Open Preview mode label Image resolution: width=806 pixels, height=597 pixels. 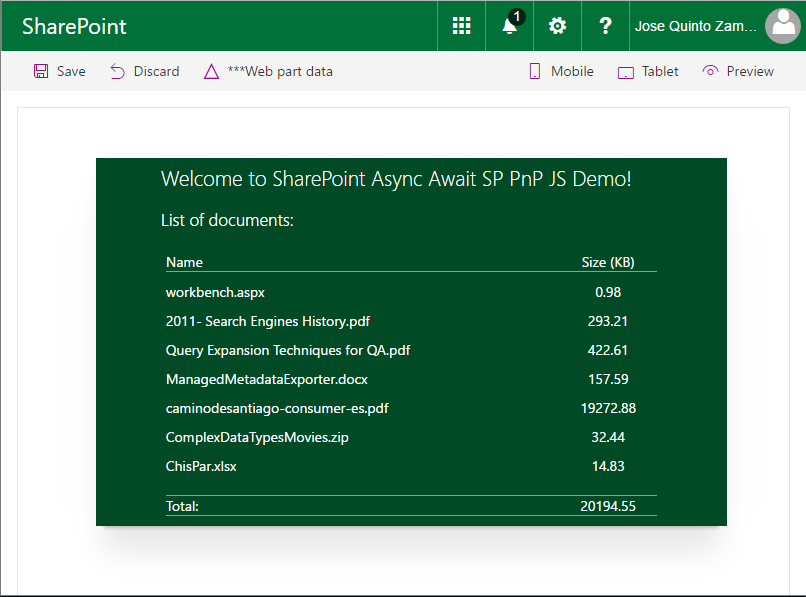(x=750, y=71)
